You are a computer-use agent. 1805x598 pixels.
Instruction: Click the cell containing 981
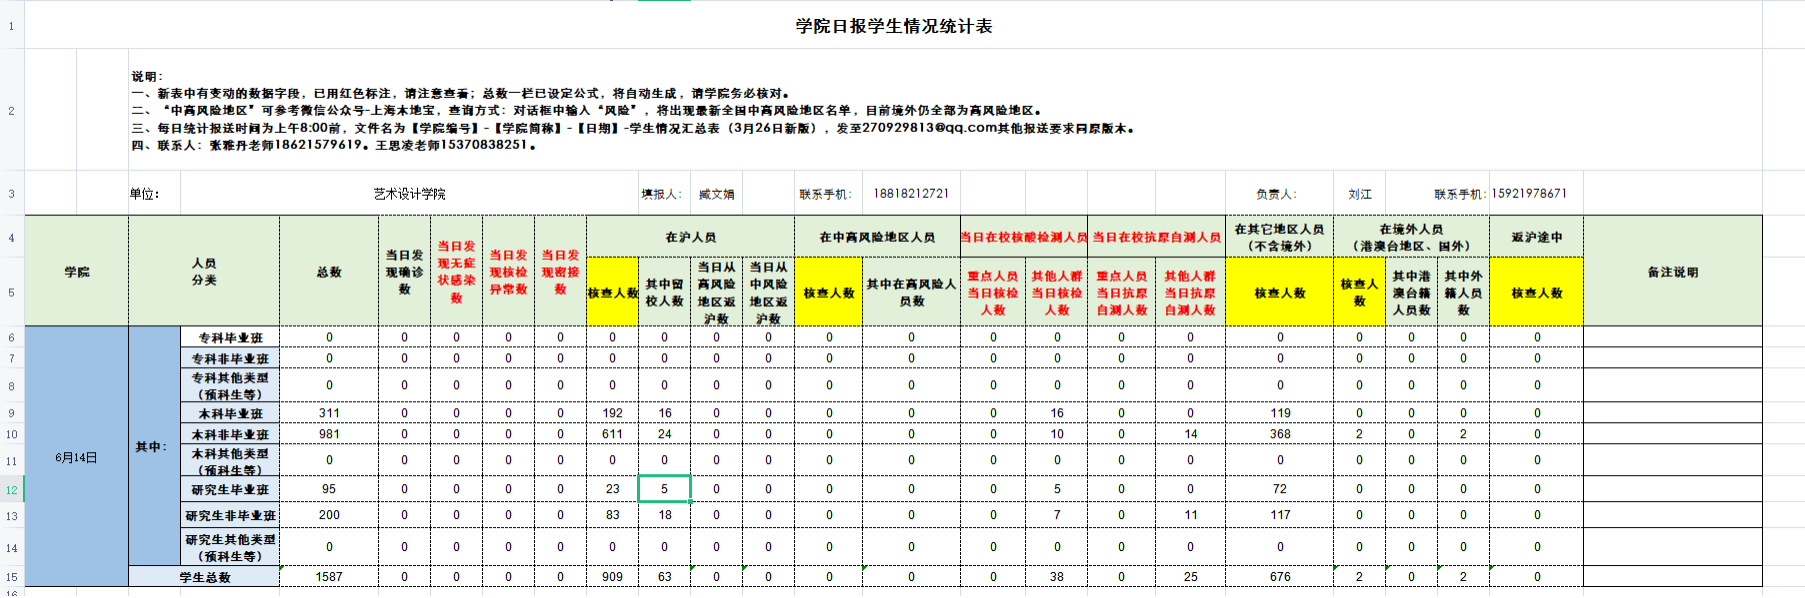pyautogui.click(x=329, y=434)
